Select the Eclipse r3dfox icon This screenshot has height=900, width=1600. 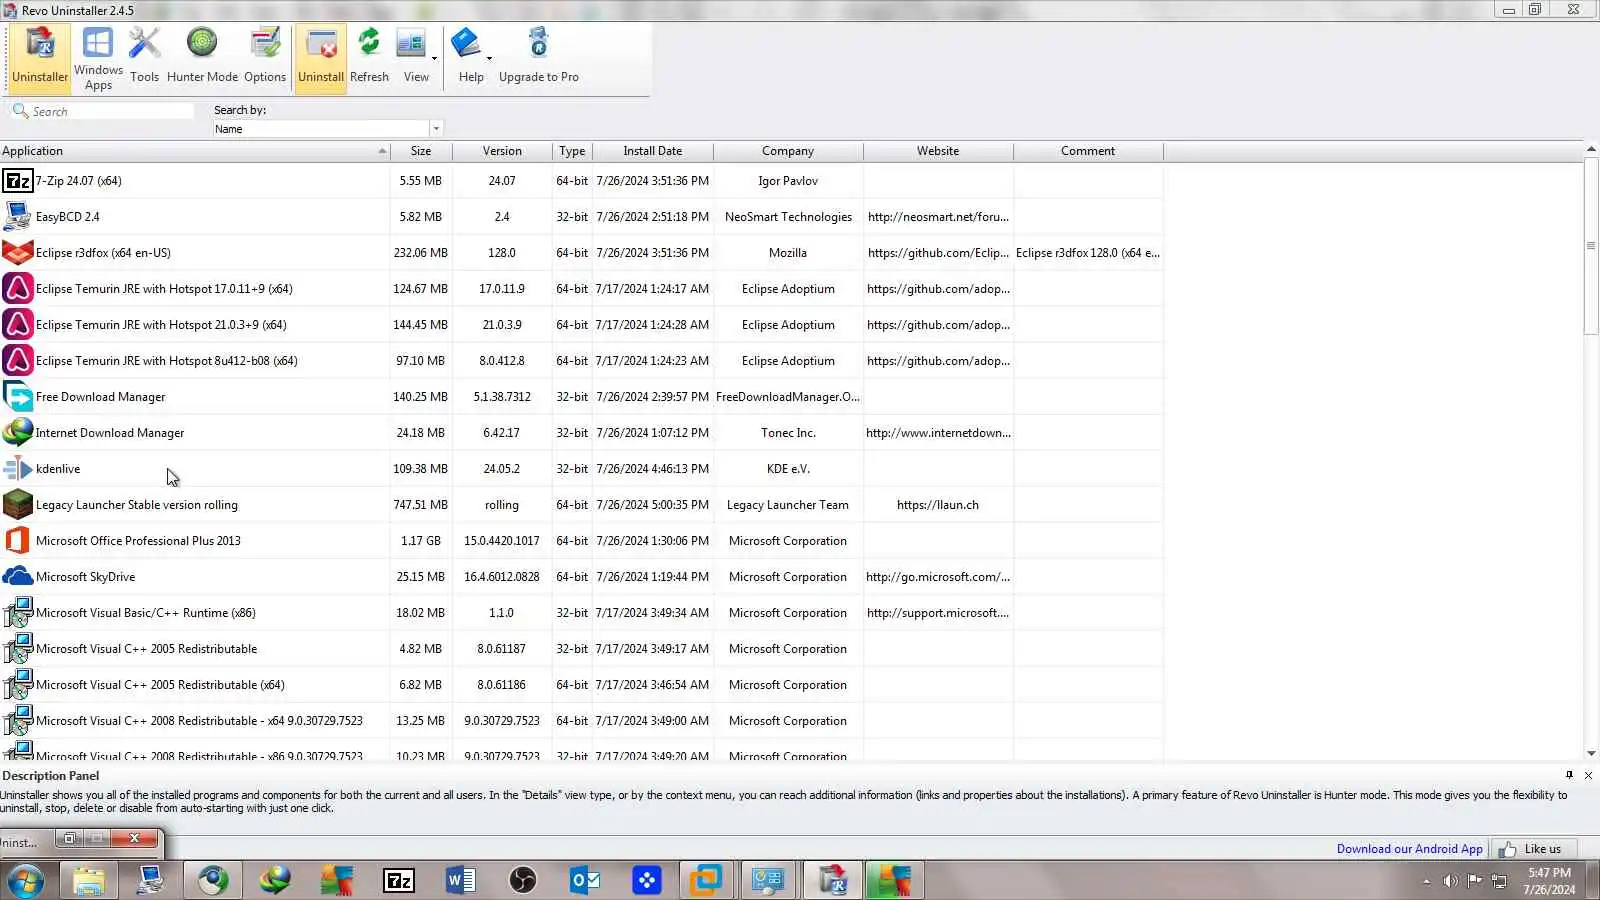[x=18, y=253]
